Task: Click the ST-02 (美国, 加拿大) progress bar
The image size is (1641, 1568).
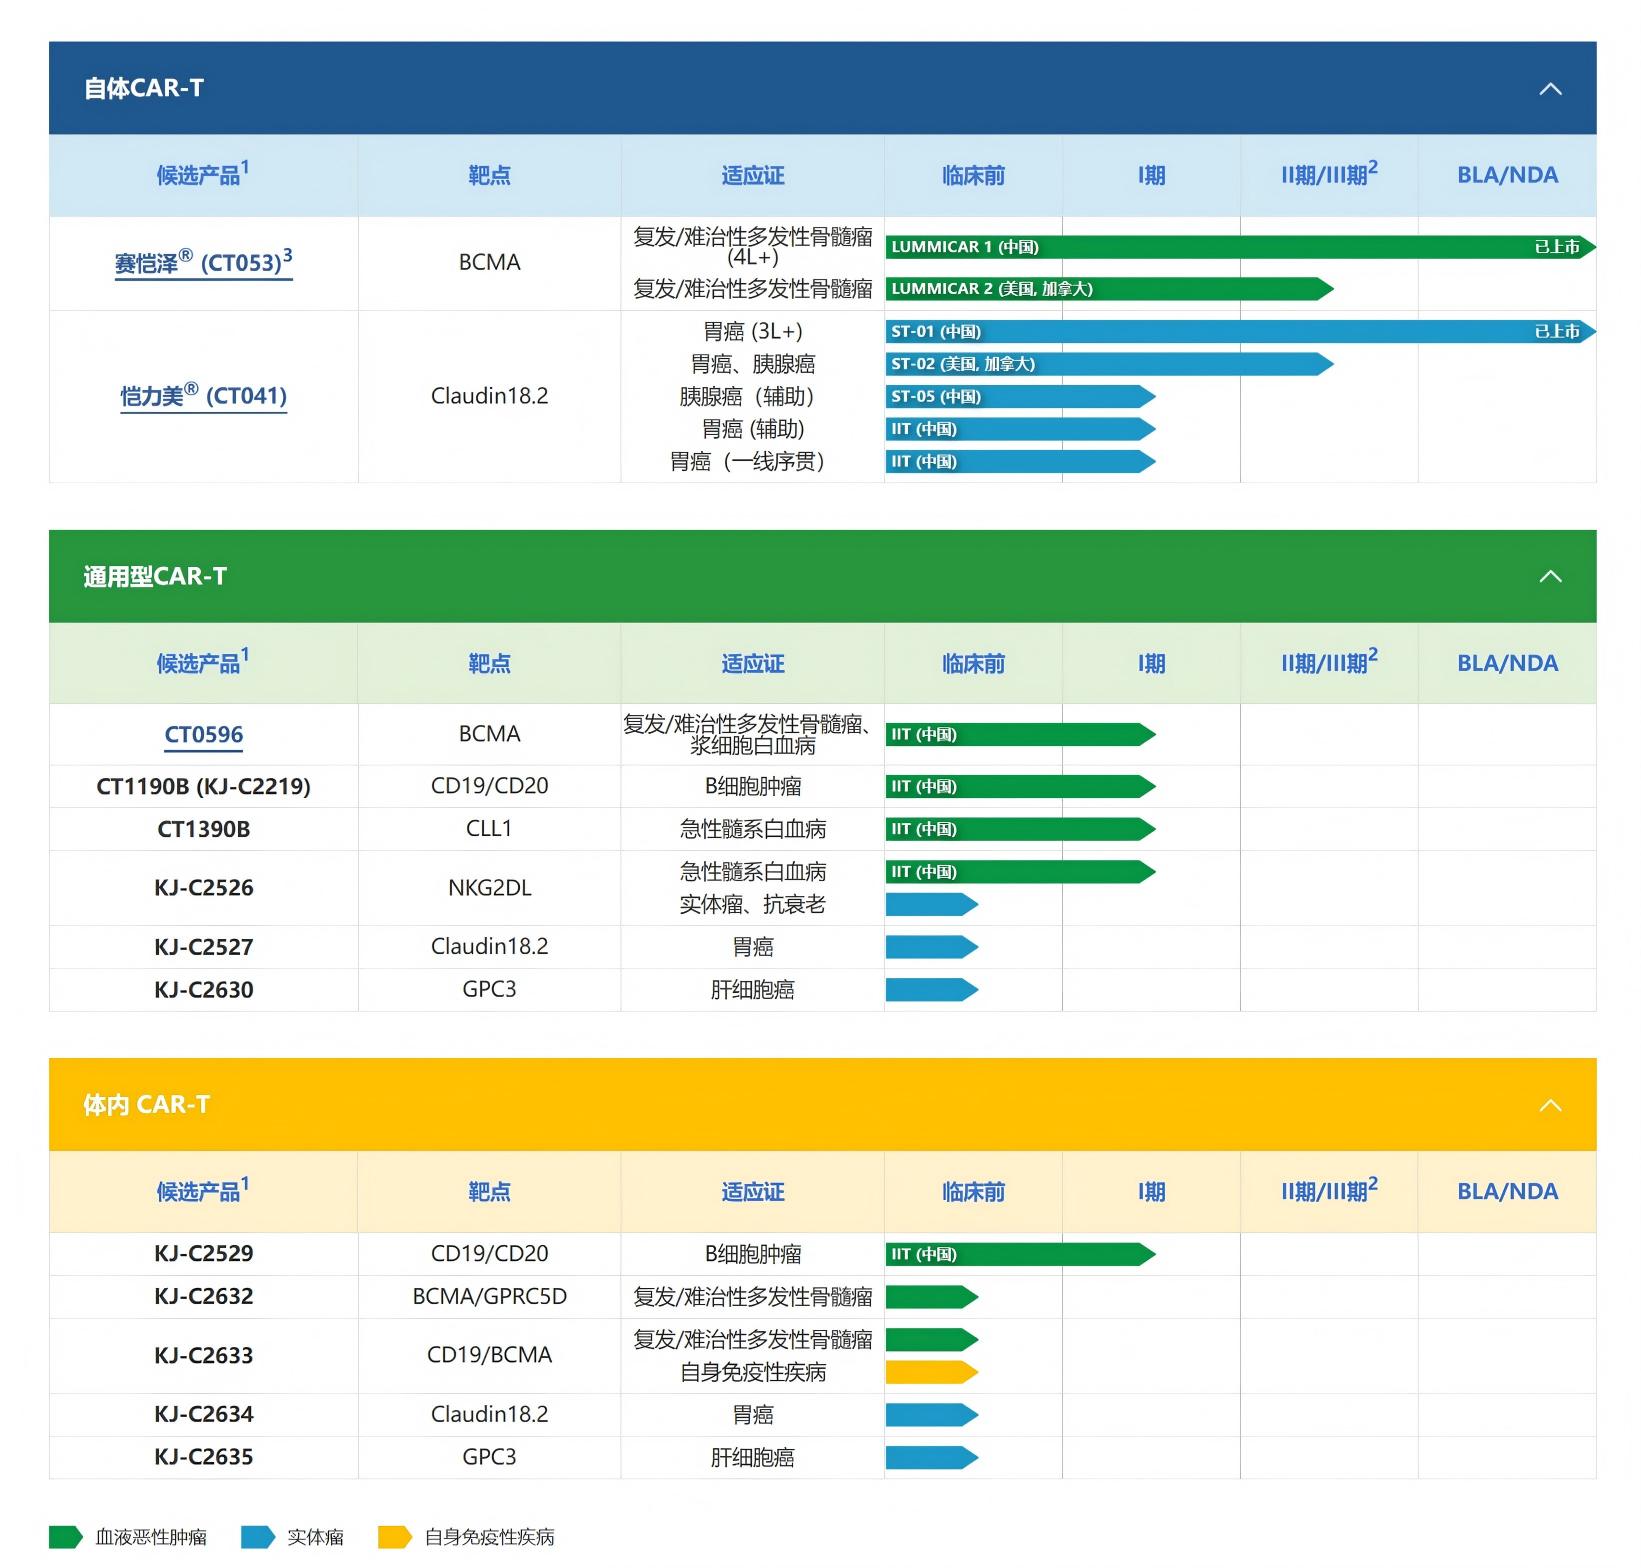Action: 1110,364
